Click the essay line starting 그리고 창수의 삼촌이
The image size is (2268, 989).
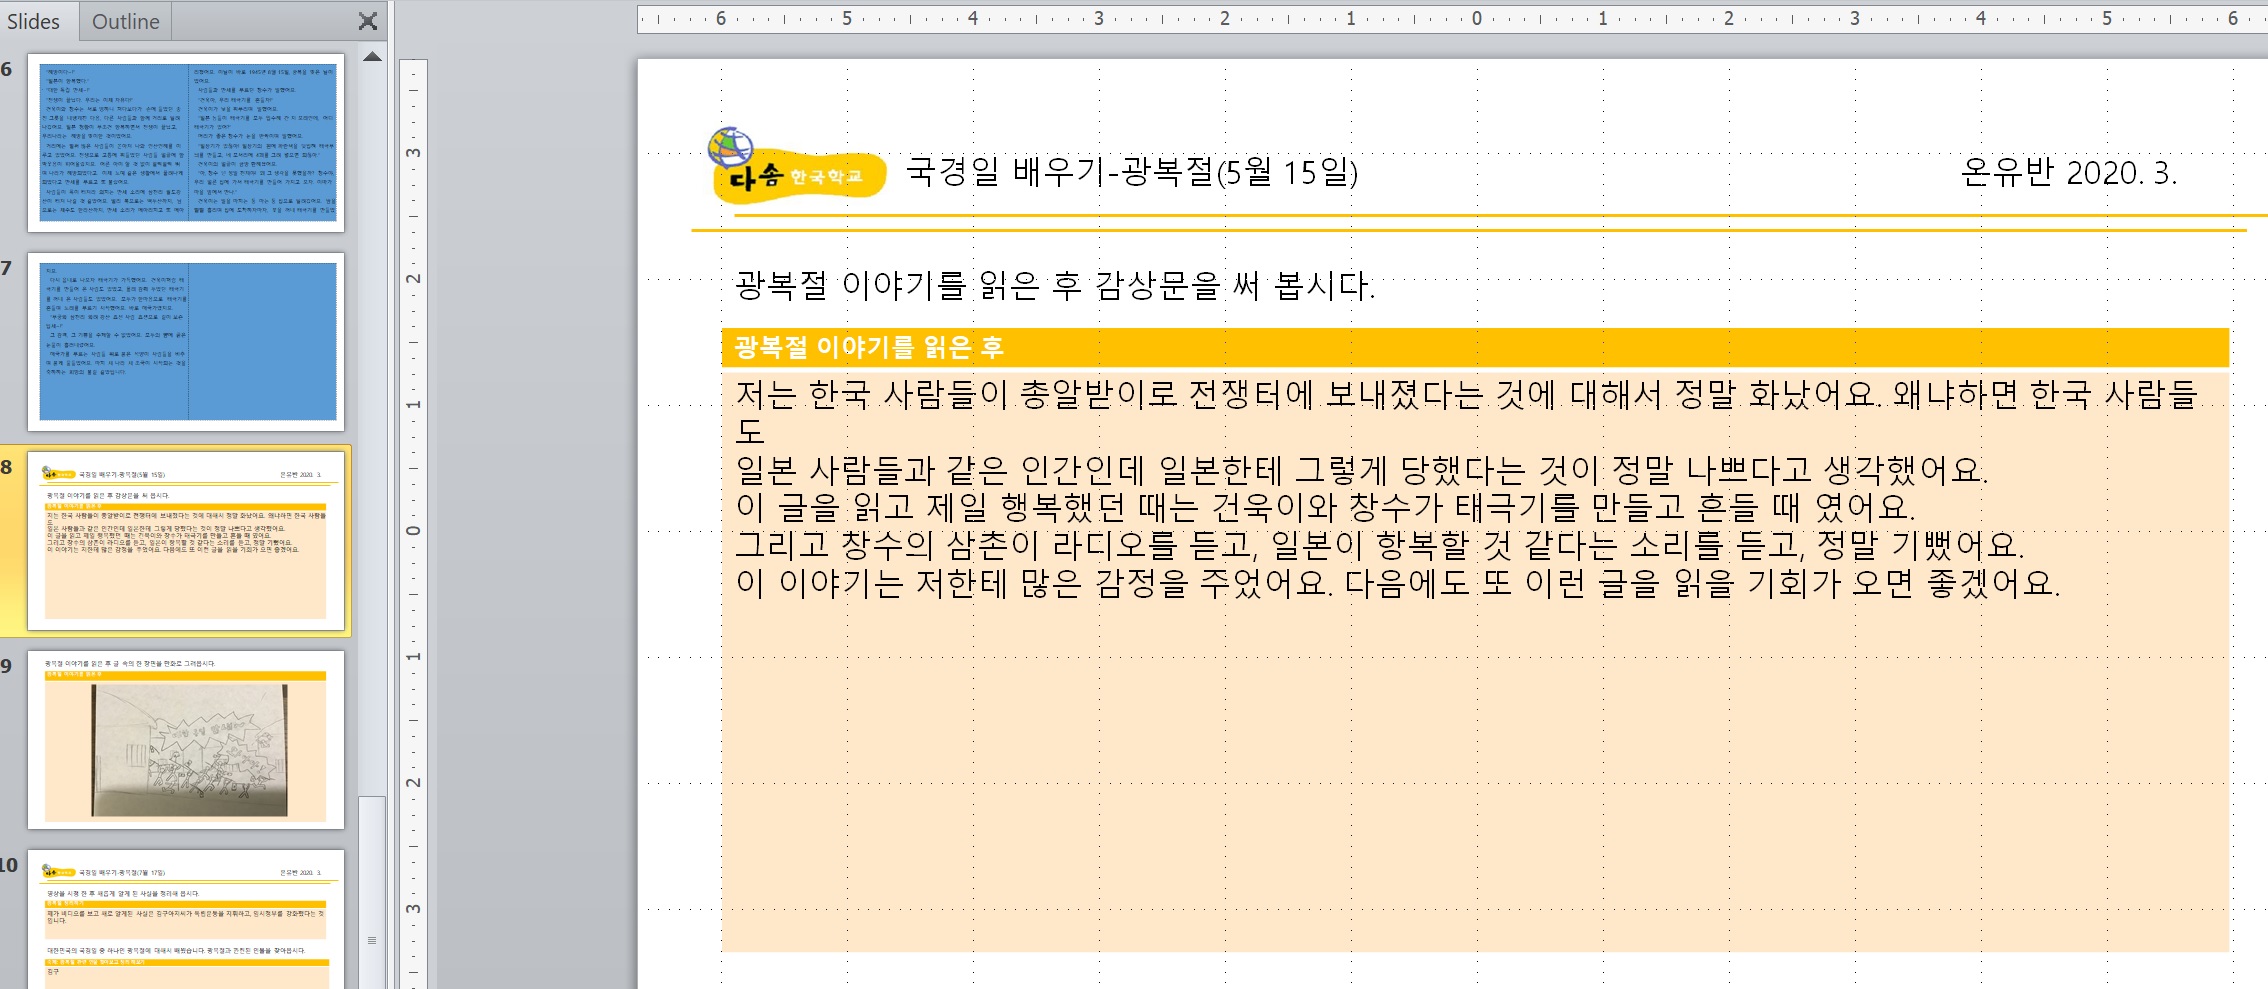tap(1379, 545)
